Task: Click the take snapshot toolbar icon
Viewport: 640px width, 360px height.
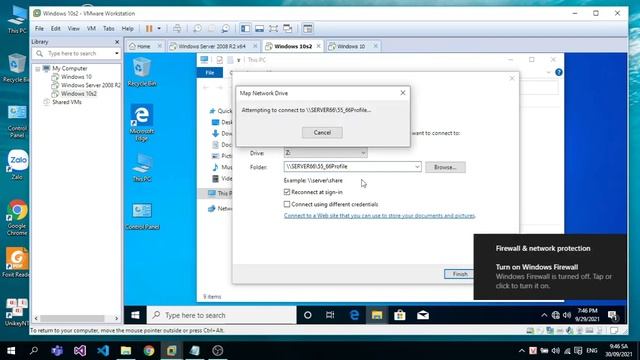Action: tap(197, 29)
